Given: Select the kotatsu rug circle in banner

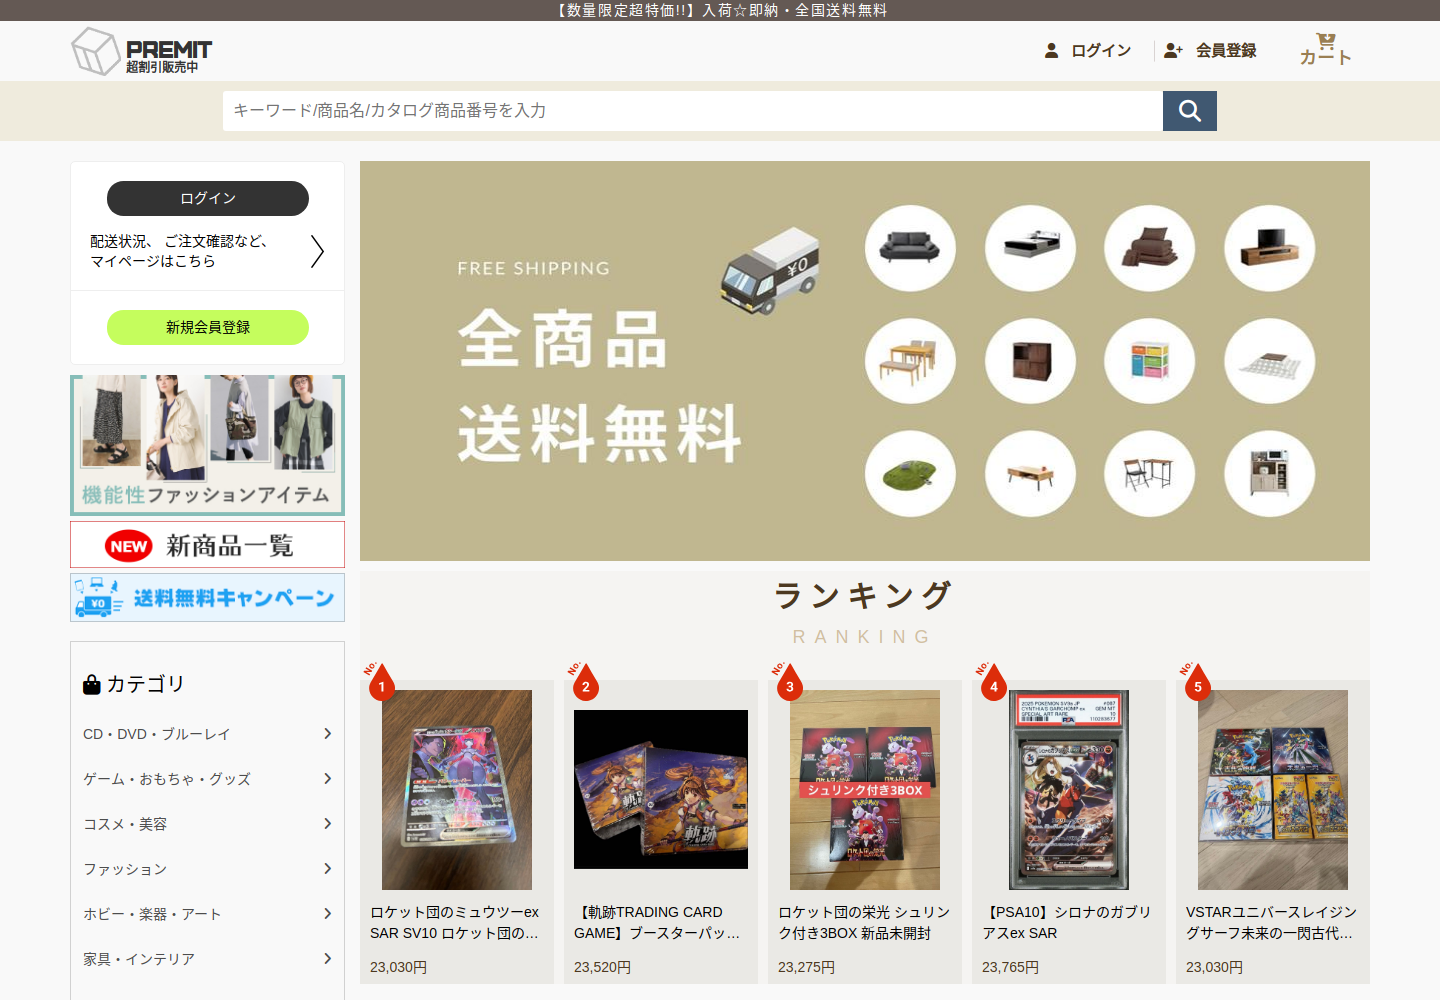Looking at the screenshot, I should (1270, 361).
